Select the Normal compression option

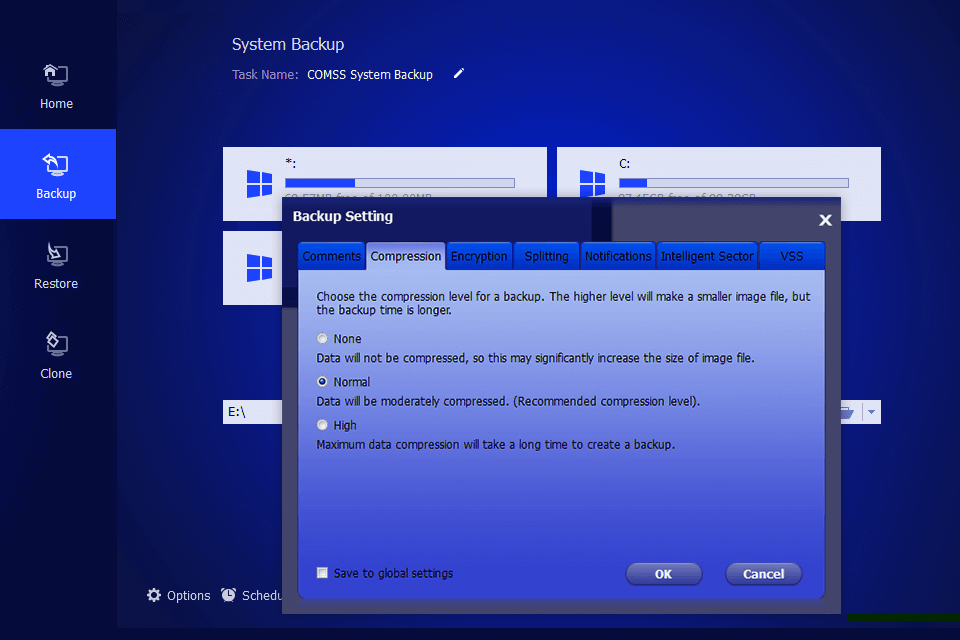click(x=322, y=382)
